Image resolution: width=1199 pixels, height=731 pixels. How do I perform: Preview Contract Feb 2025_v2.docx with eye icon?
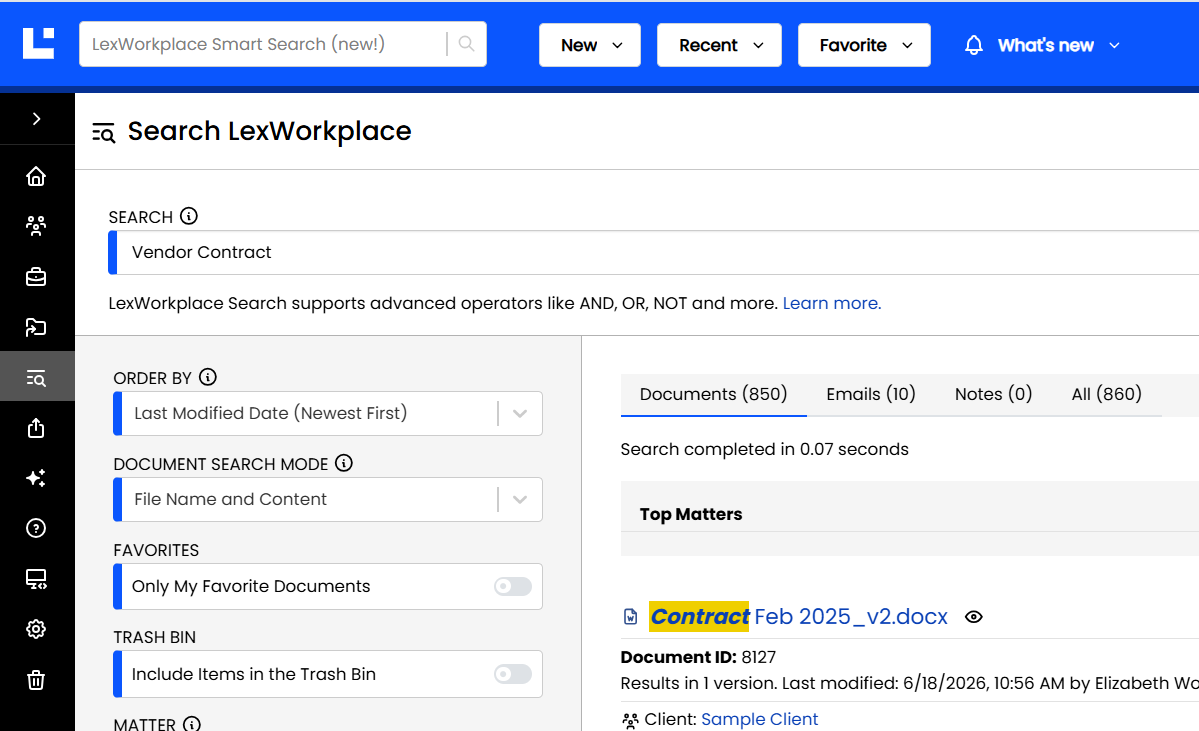pyautogui.click(x=973, y=617)
